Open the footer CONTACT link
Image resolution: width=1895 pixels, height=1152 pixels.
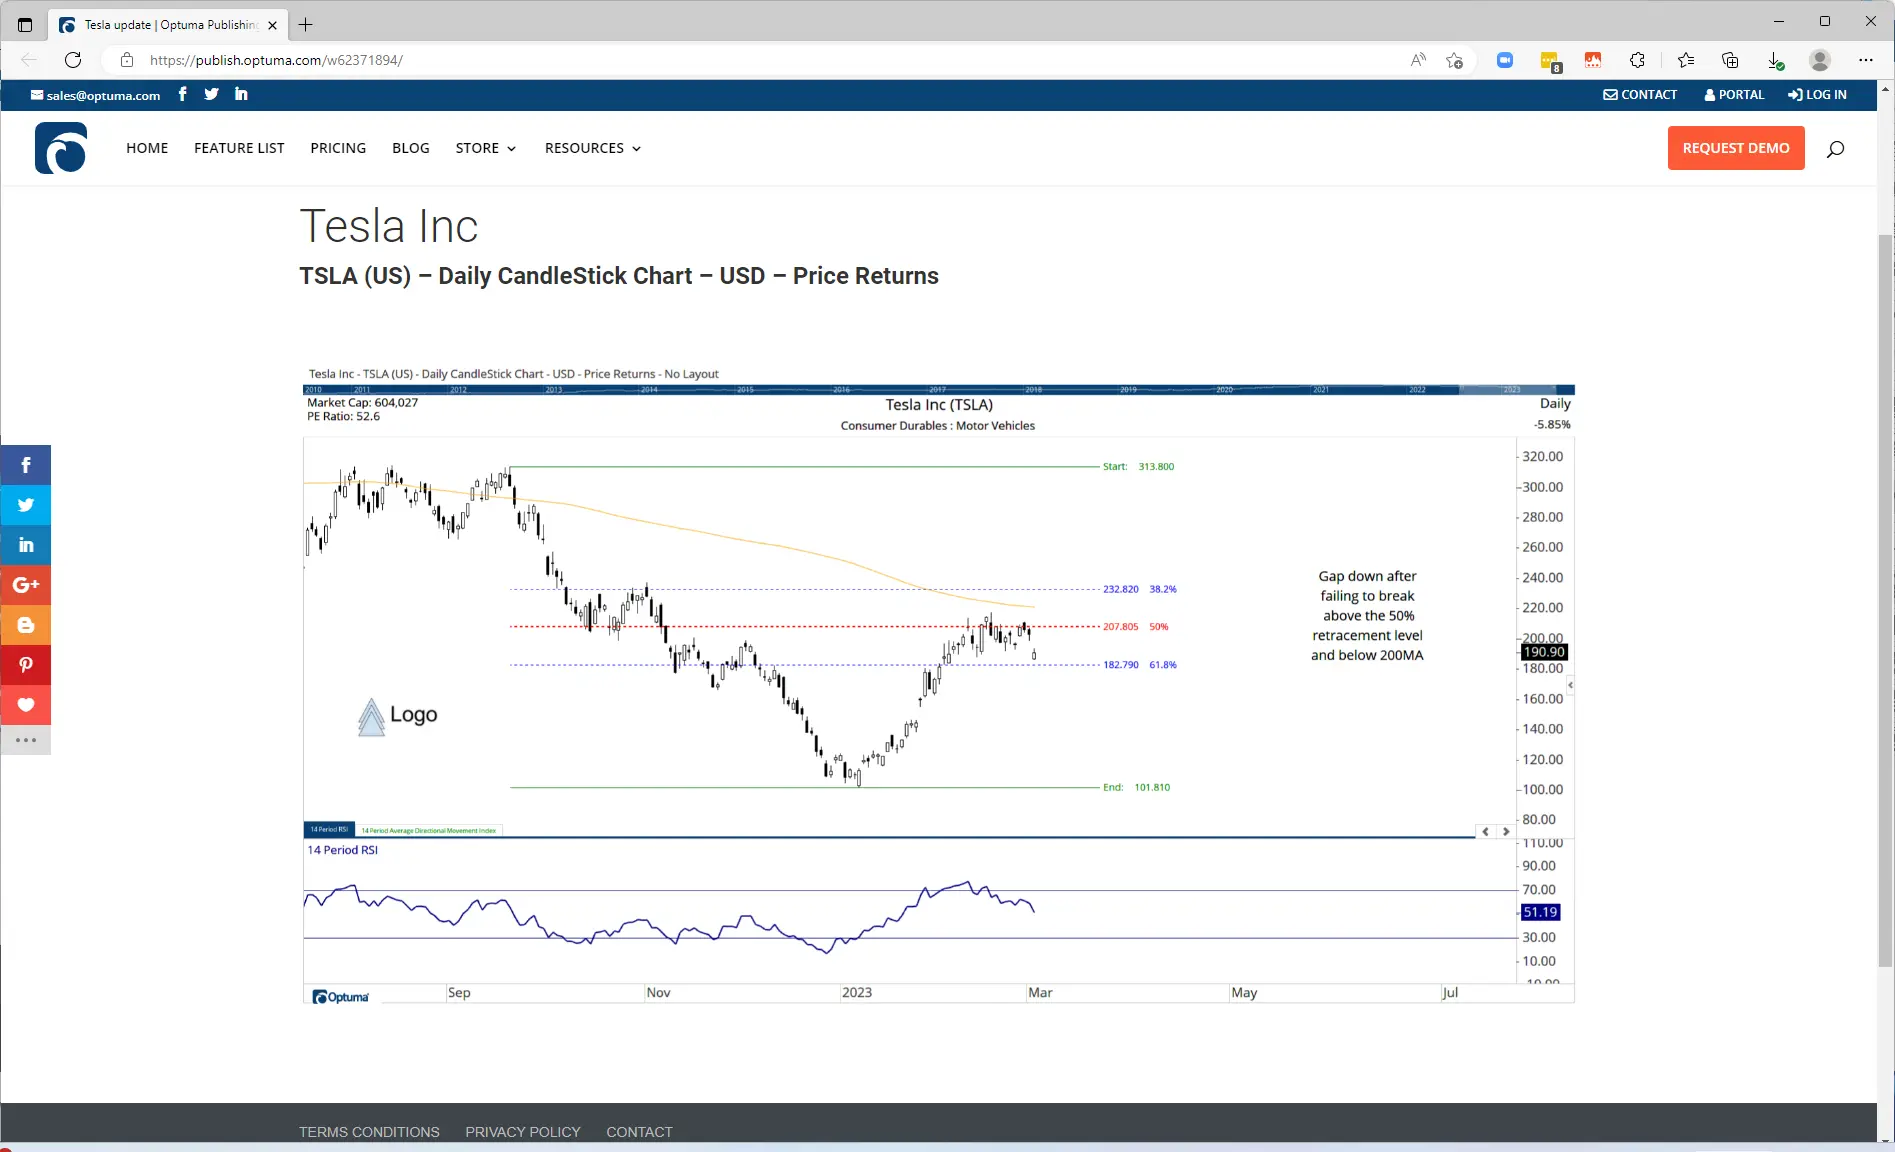pyautogui.click(x=639, y=1132)
